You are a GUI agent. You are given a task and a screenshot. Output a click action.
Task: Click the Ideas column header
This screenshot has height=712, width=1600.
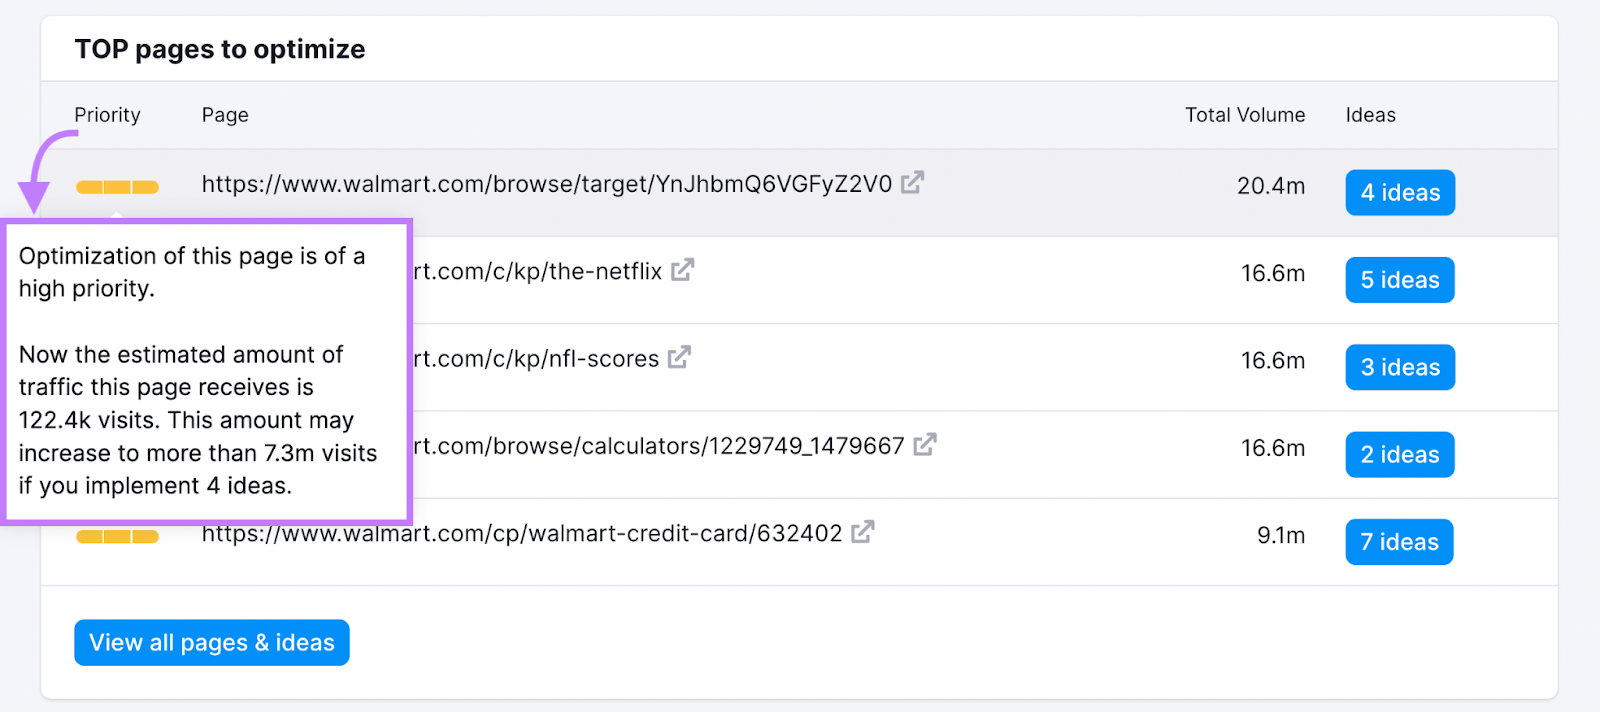1371,115
